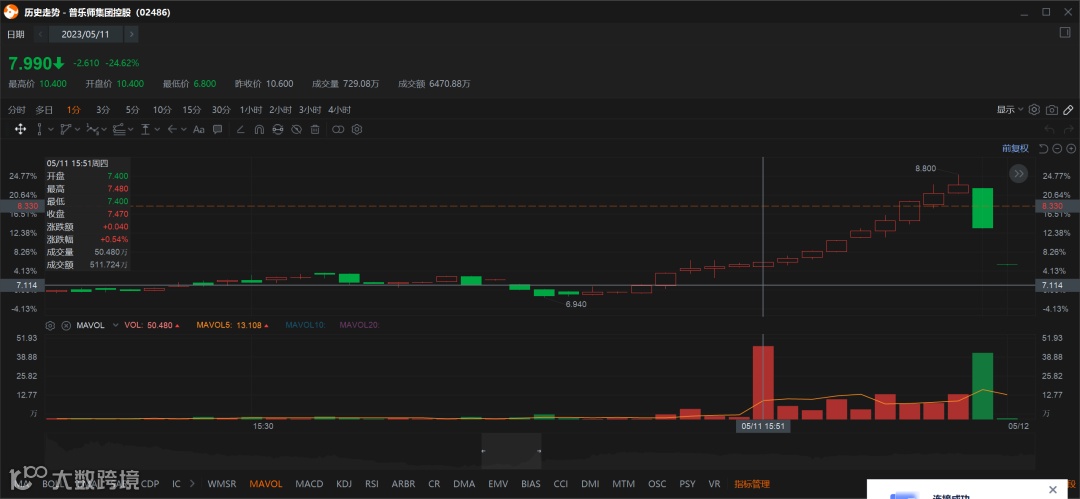
Task: Zoom in chart with plus icon
Action: click(x=1070, y=148)
